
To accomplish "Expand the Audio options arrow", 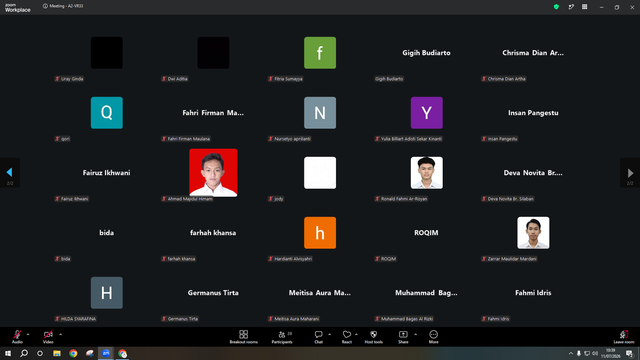I will click(x=28, y=334).
